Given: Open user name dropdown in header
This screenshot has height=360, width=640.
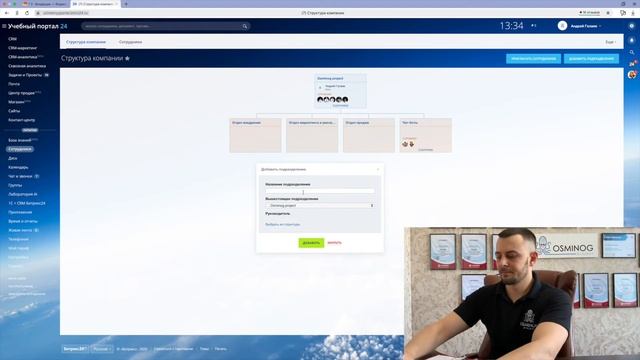Looking at the screenshot, I should tap(586, 26).
